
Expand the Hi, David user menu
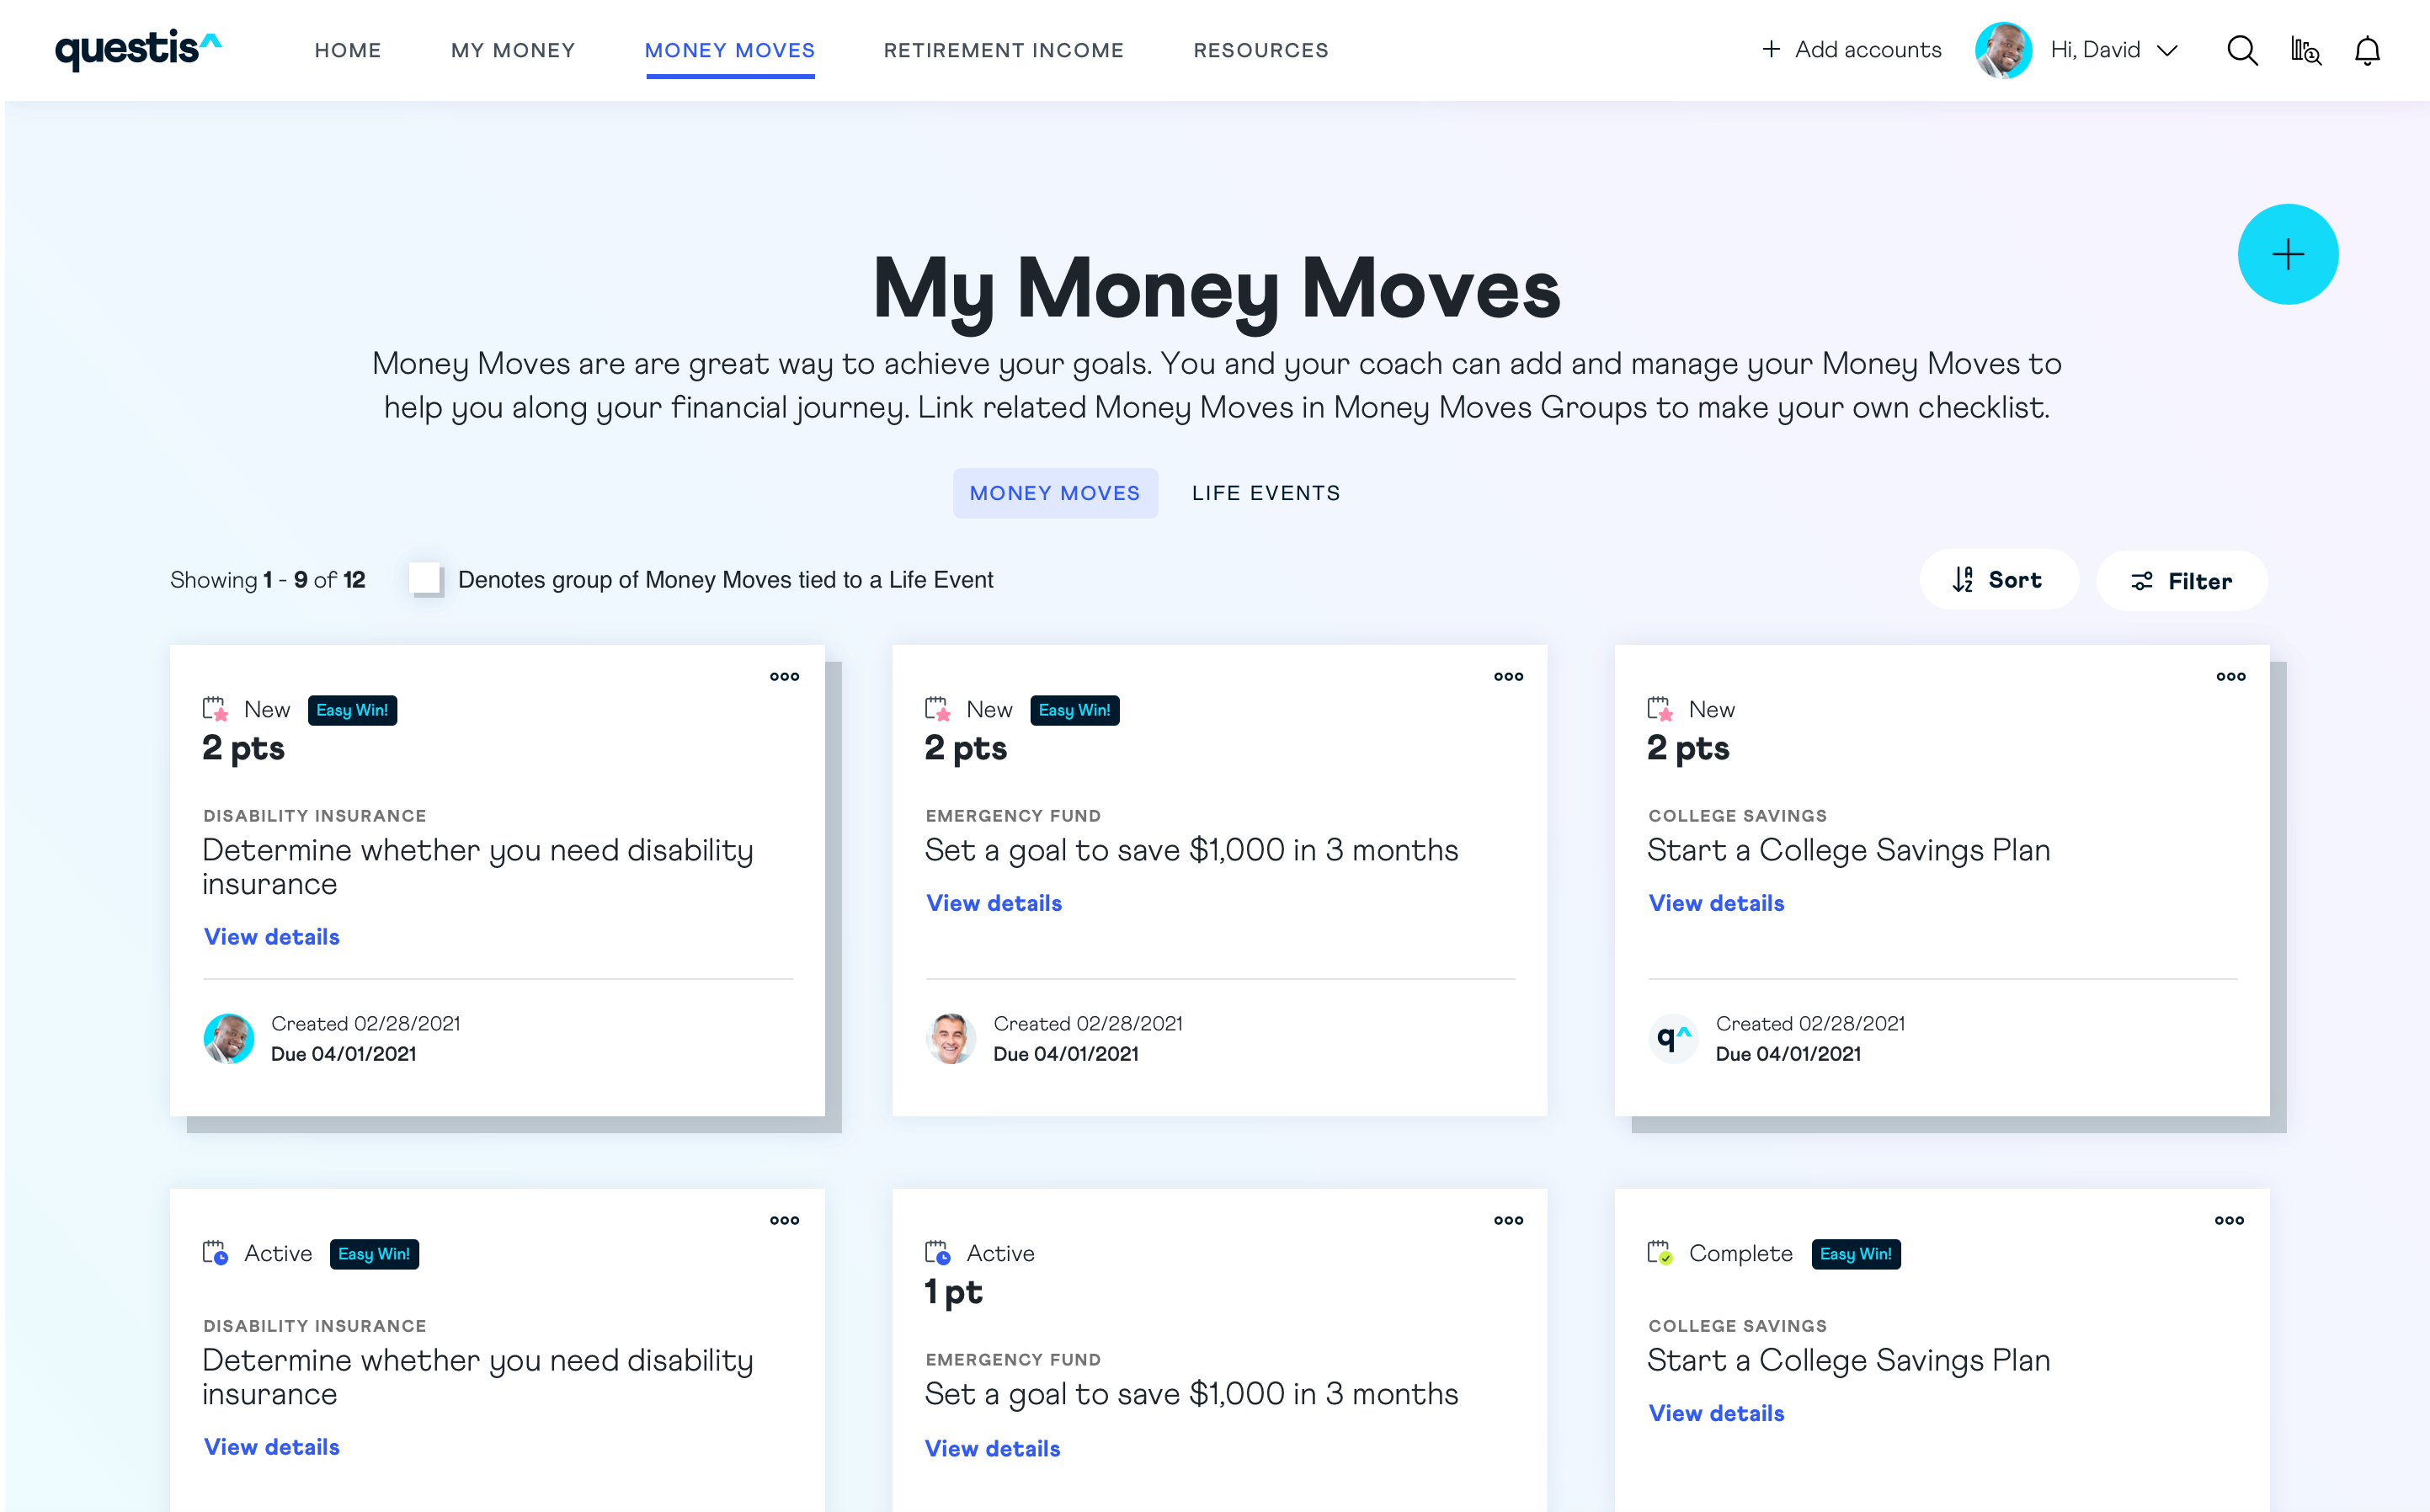pos(2112,50)
